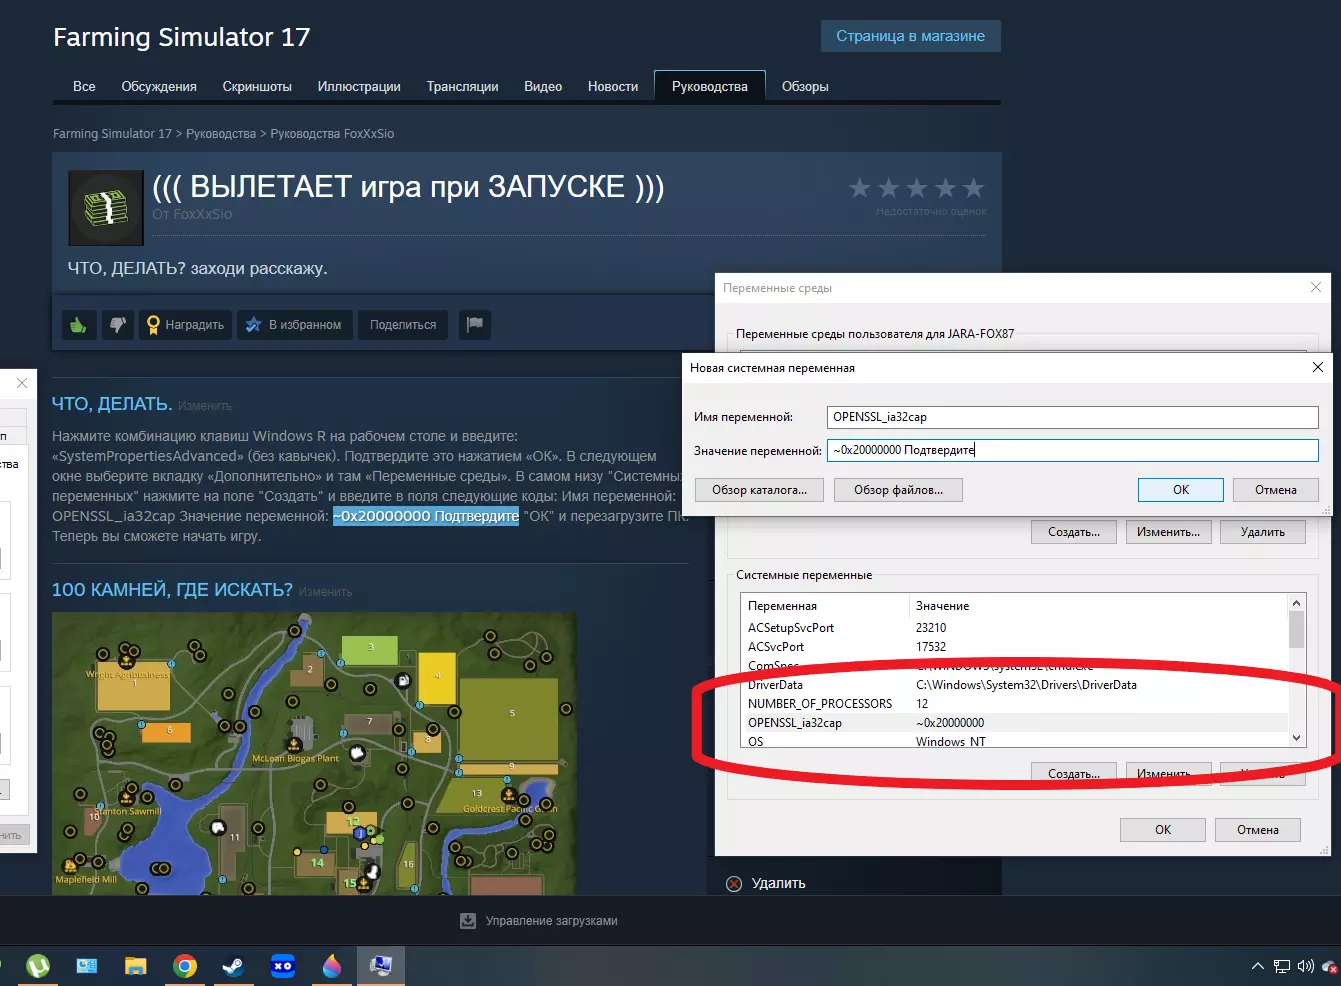The height and width of the screenshot is (986, 1341).
Task: Click the Обзор каталога button
Action: [759, 490]
